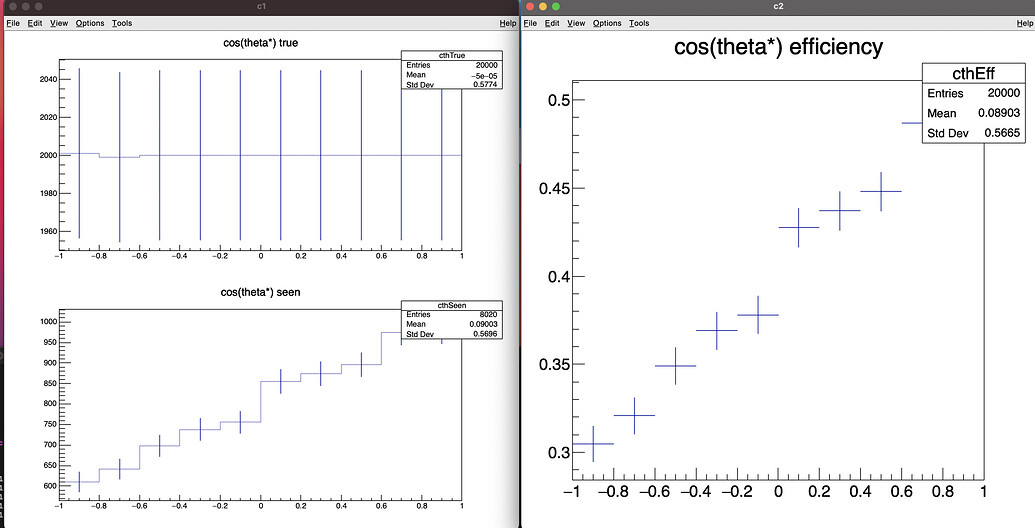The width and height of the screenshot is (1035, 528).
Task: Click Mean 0.09003 row in cthSeen box
Action: [x=452, y=324]
